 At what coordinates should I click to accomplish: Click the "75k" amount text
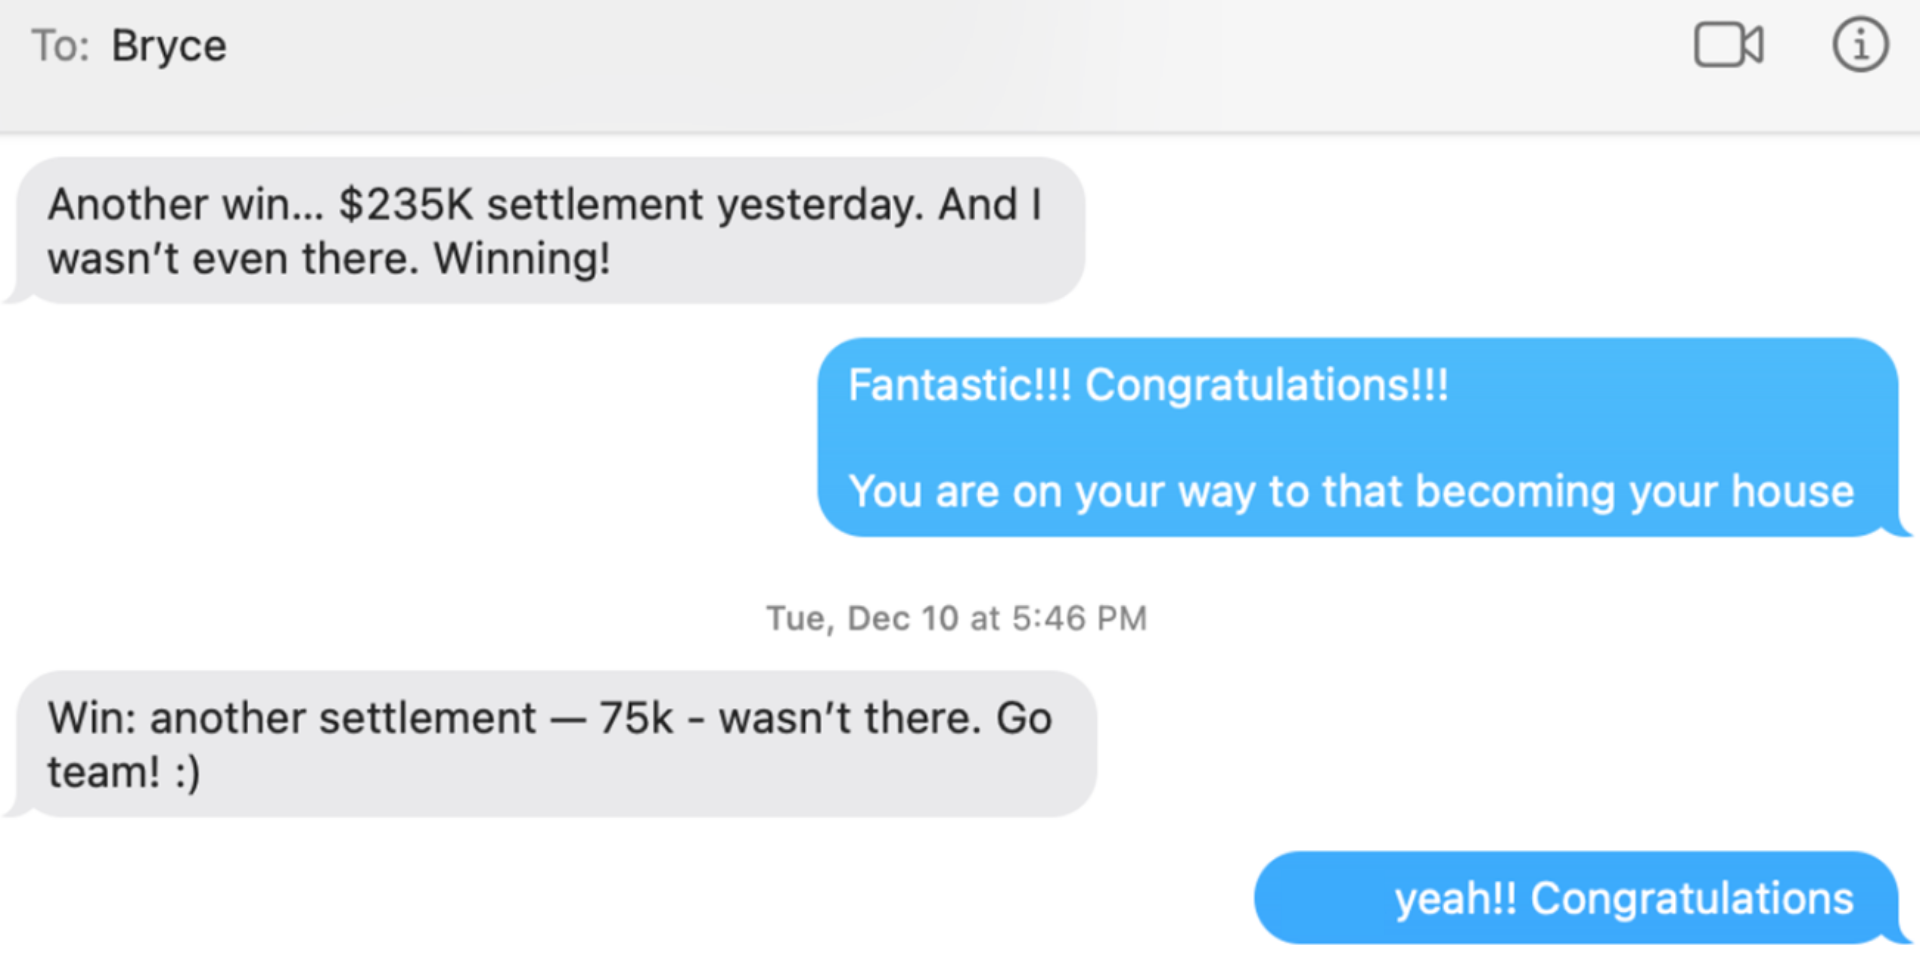(636, 718)
